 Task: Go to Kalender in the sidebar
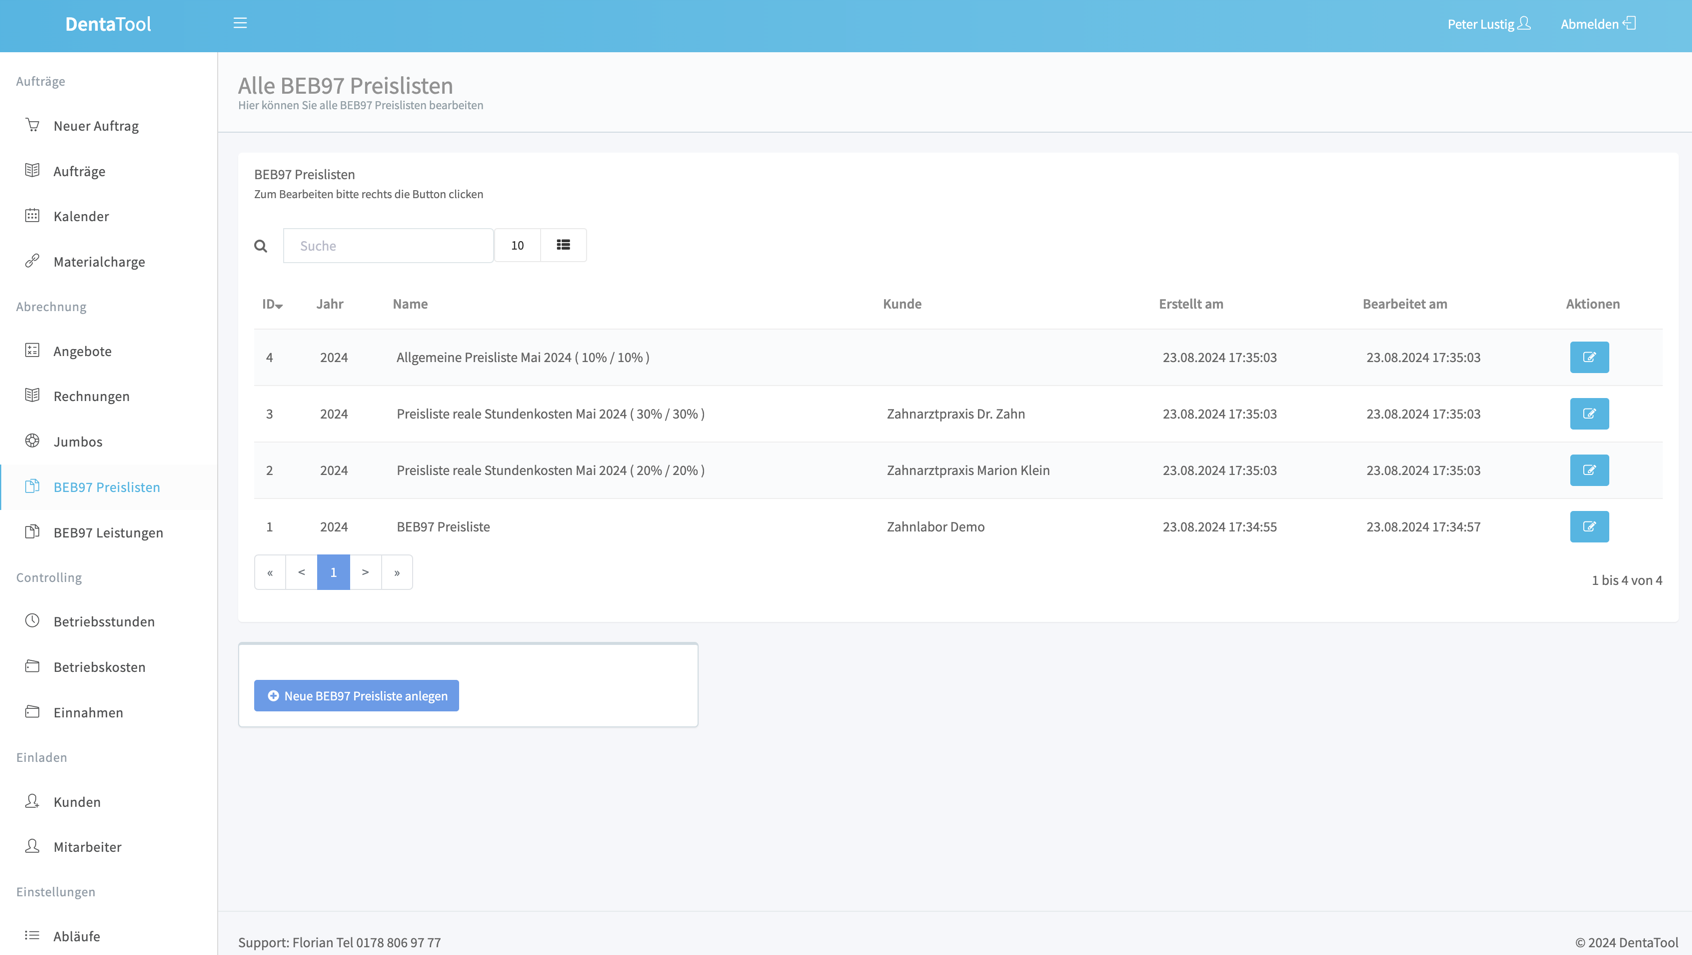pos(81,216)
